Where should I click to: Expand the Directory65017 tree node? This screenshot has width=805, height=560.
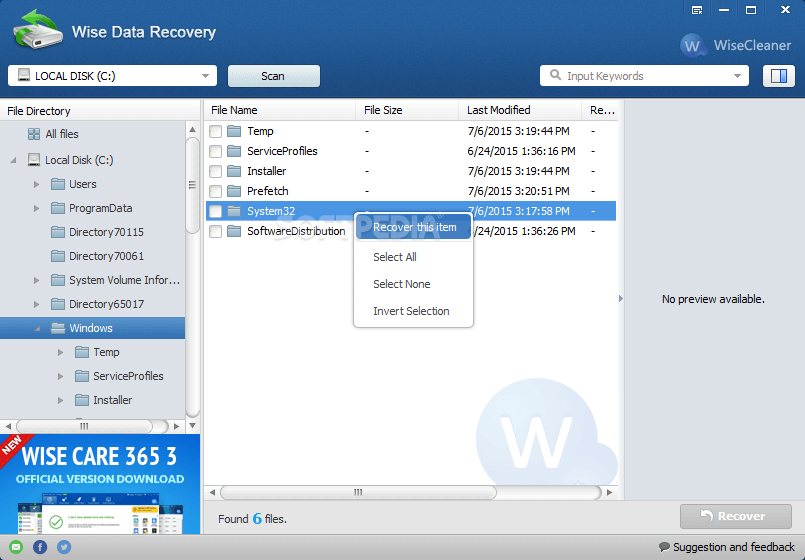pyautogui.click(x=36, y=304)
